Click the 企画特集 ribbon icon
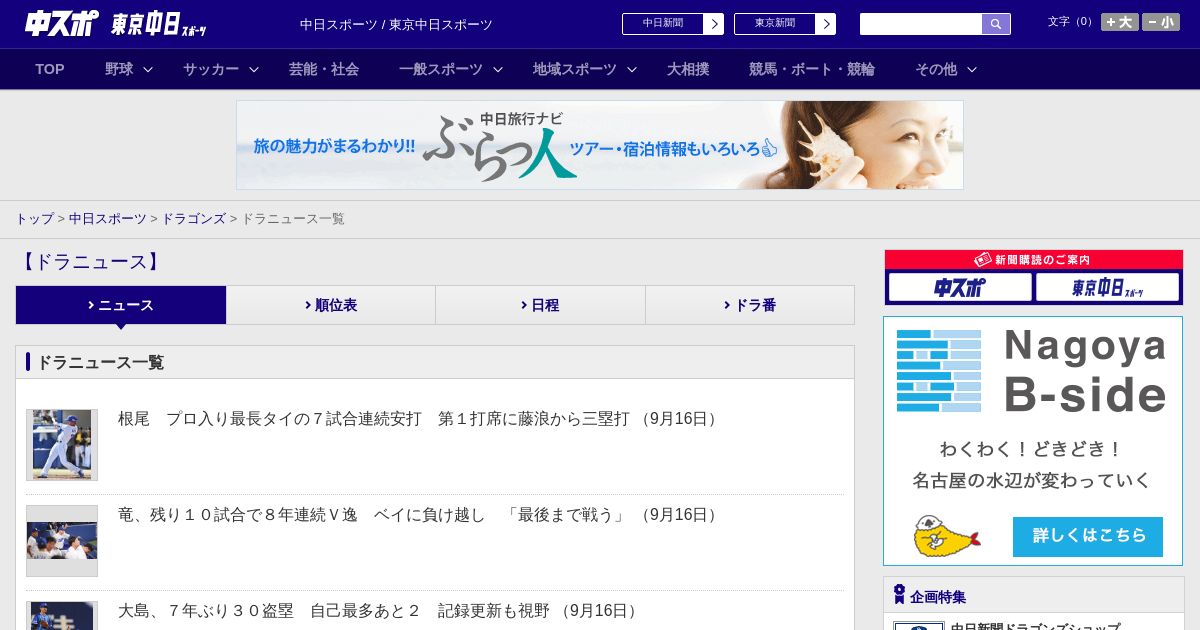Image resolution: width=1200 pixels, height=630 pixels. [x=899, y=595]
